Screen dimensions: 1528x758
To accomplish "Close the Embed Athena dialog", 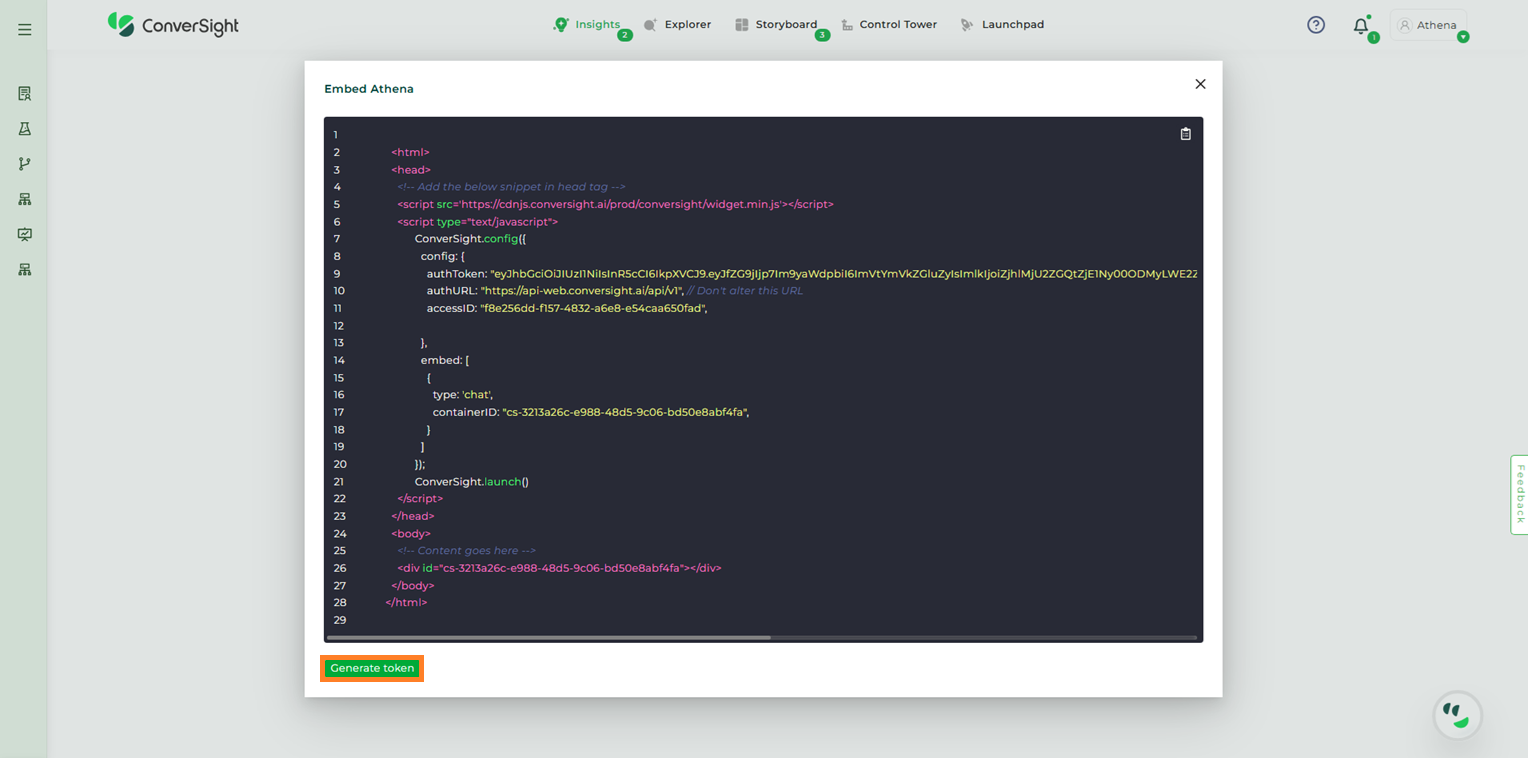I will pos(1200,84).
